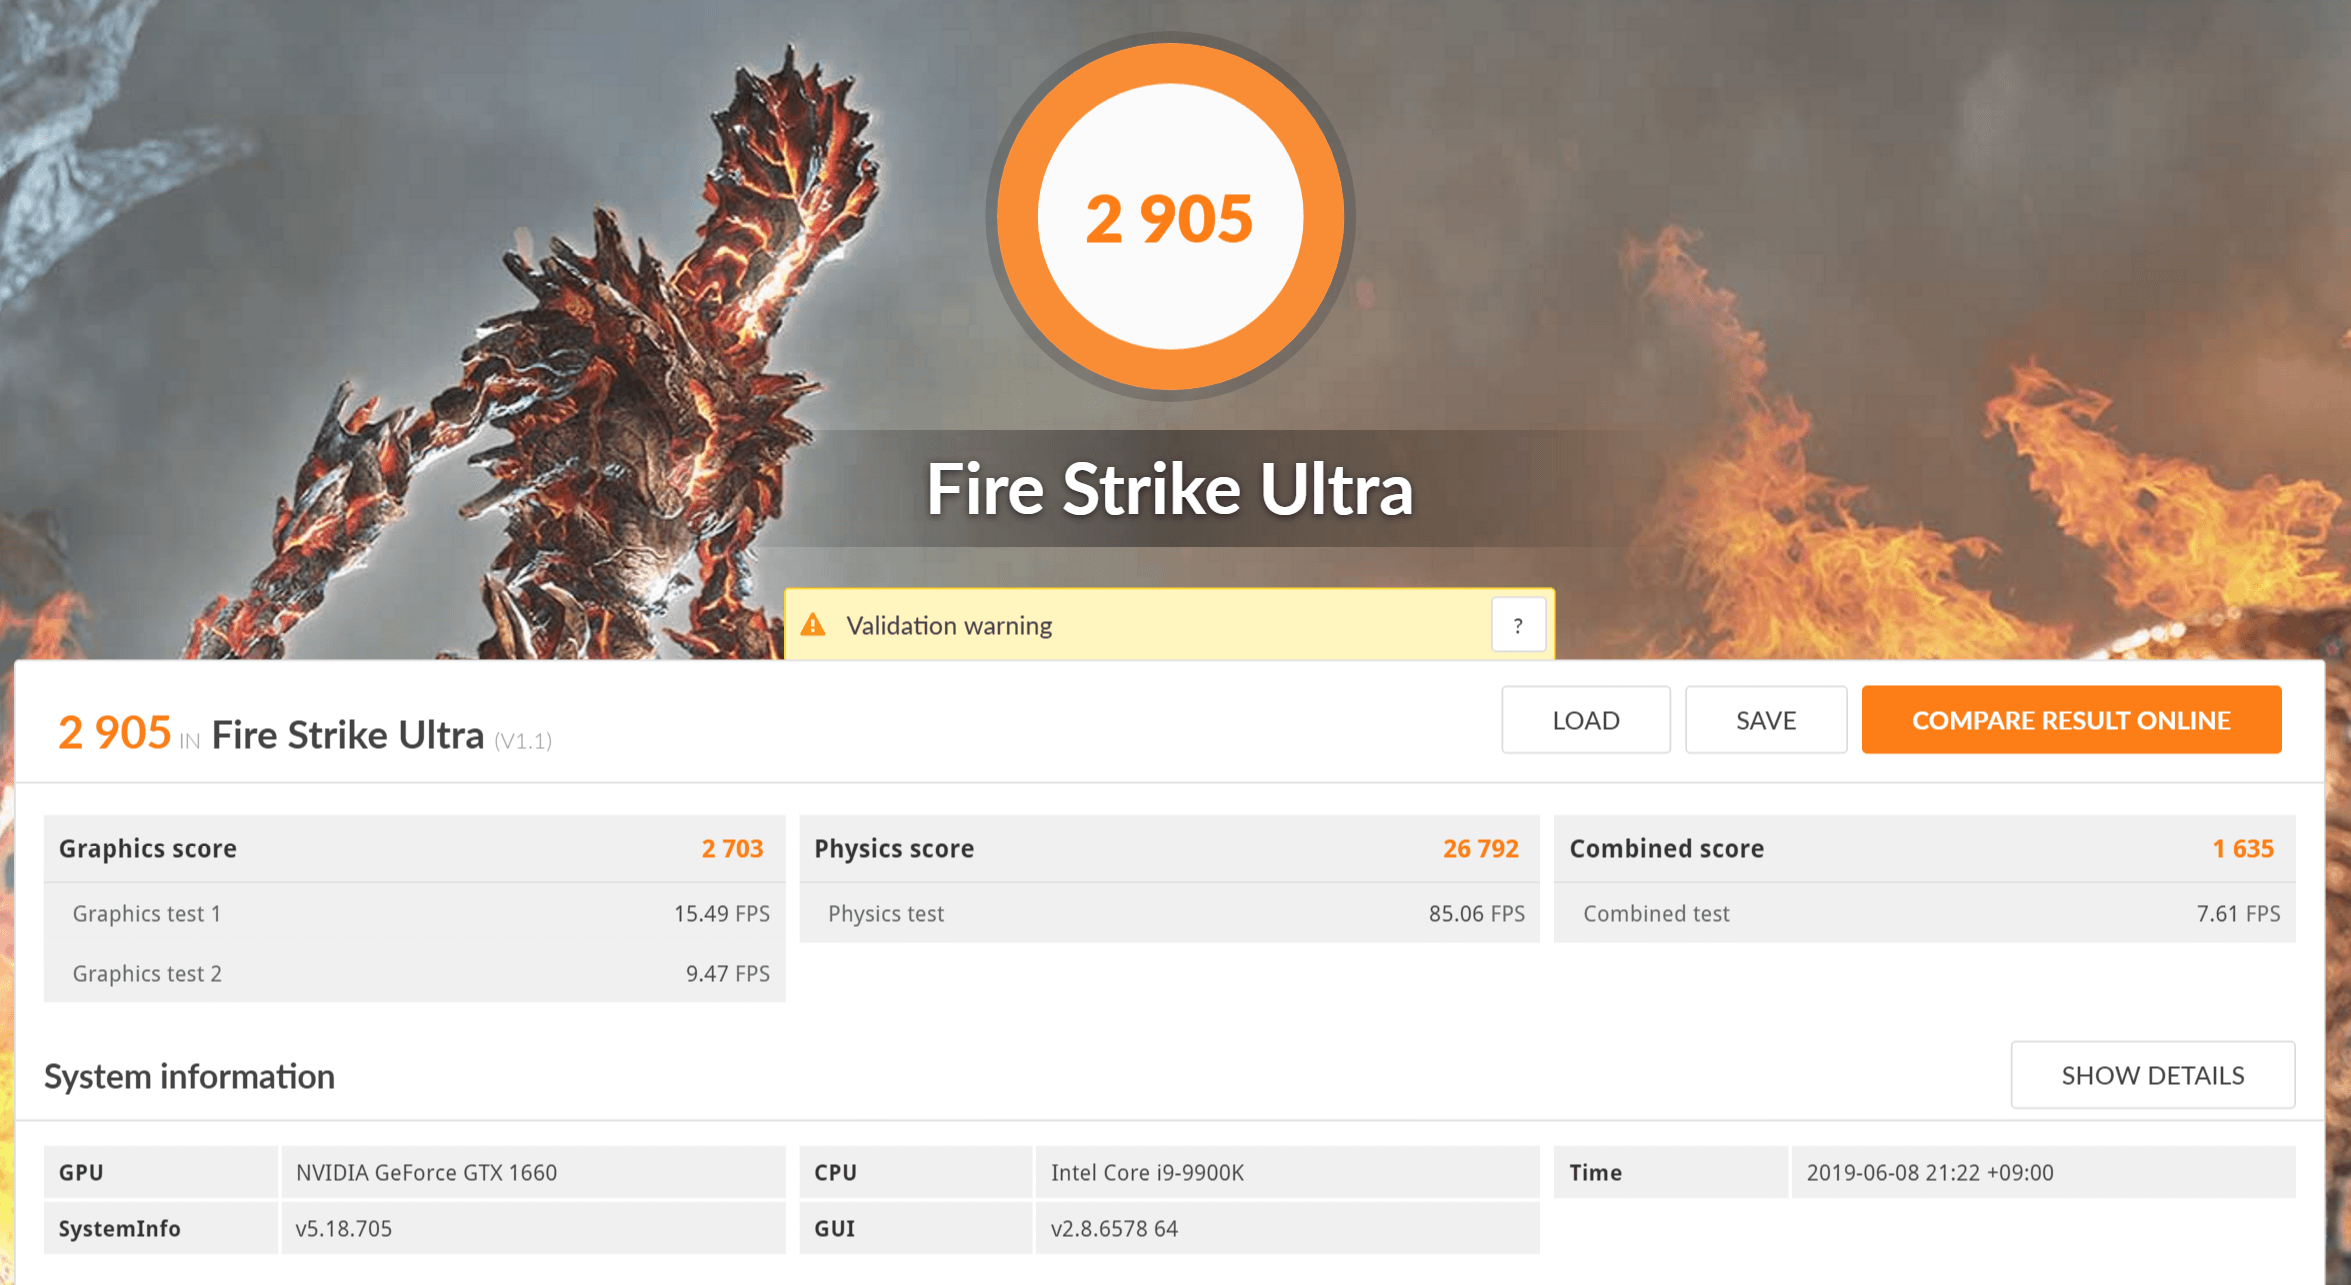Click the validation warning triangle icon

[x=813, y=625]
